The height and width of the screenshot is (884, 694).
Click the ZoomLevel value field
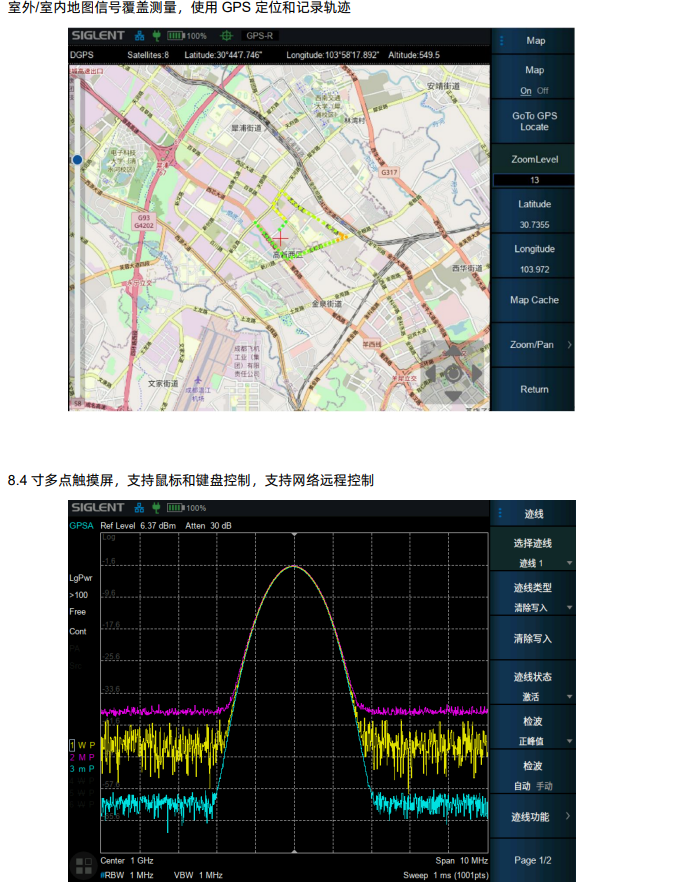tap(534, 180)
